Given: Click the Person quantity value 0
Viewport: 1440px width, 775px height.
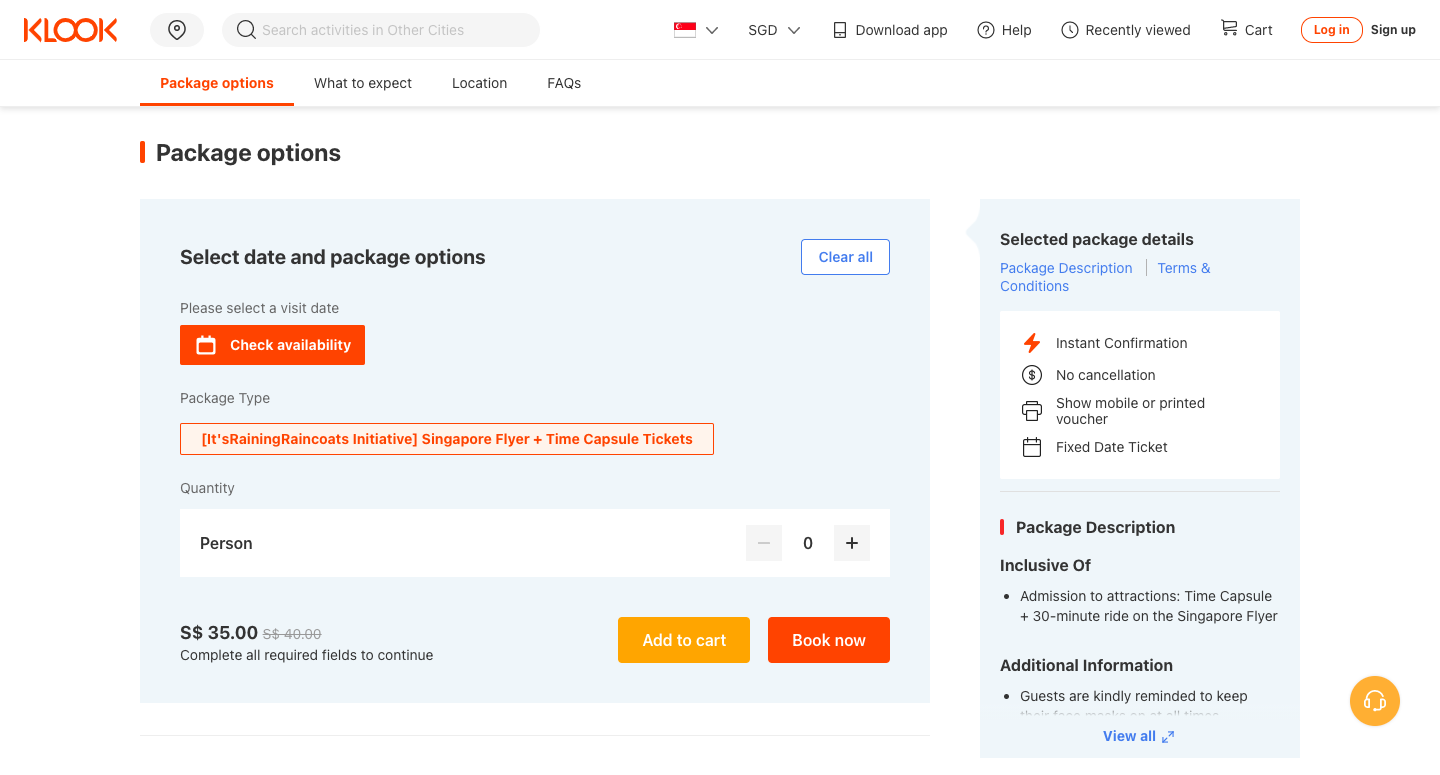Looking at the screenshot, I should [x=808, y=543].
